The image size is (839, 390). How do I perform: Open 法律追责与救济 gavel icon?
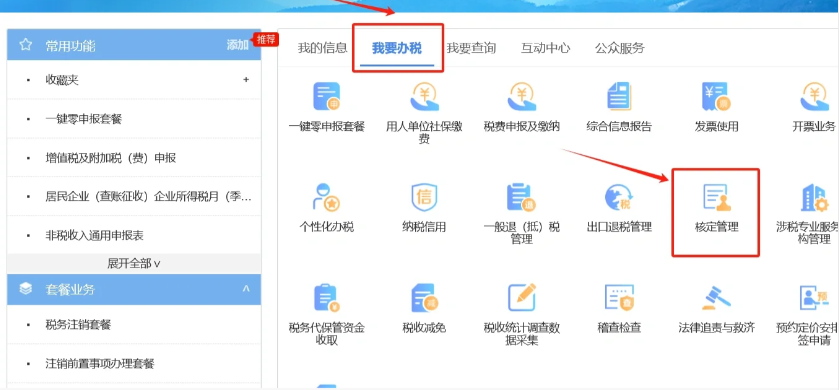click(716, 297)
